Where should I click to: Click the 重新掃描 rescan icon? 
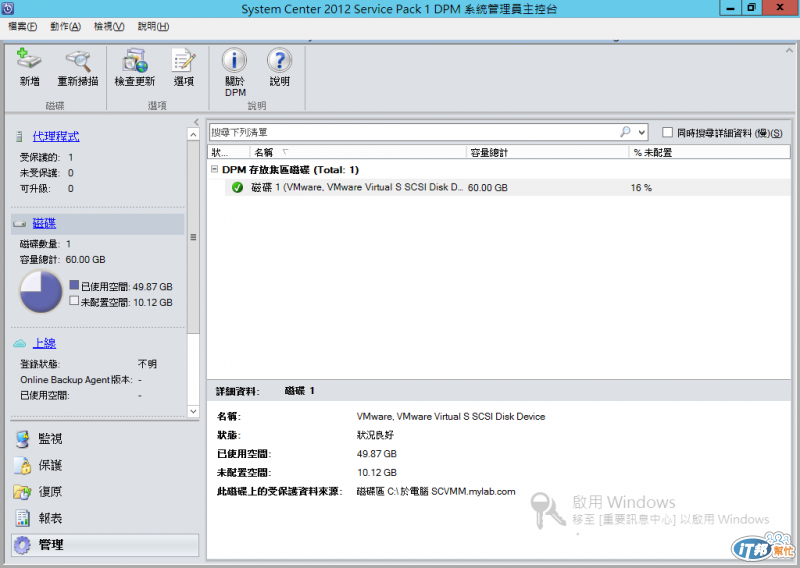(x=78, y=60)
